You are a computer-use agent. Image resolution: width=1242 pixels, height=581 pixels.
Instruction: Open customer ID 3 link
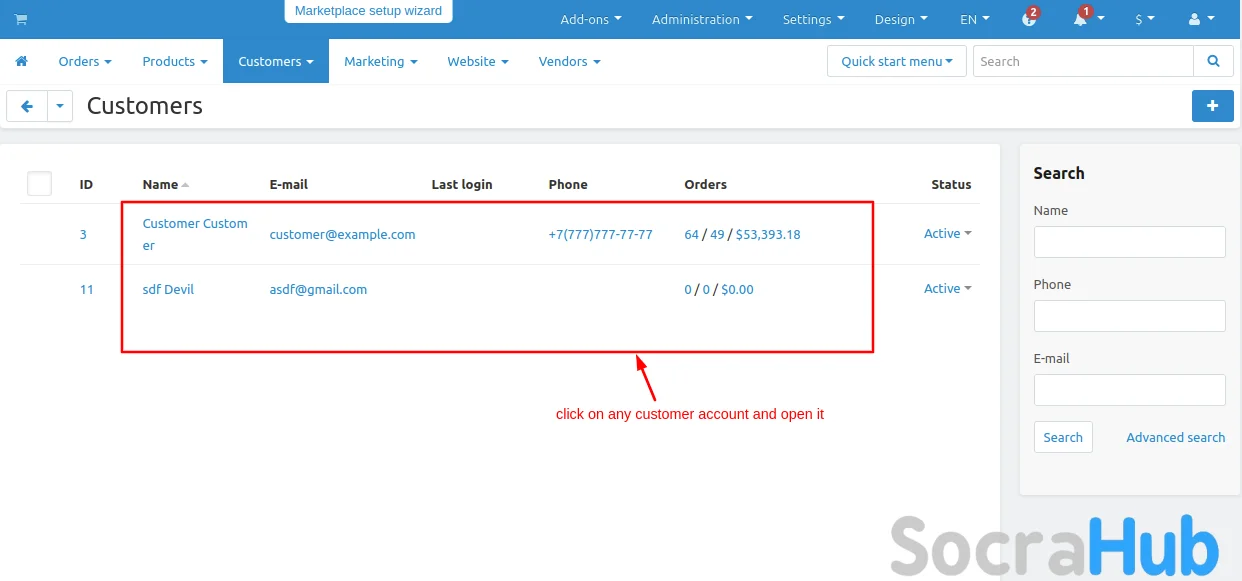(x=83, y=234)
